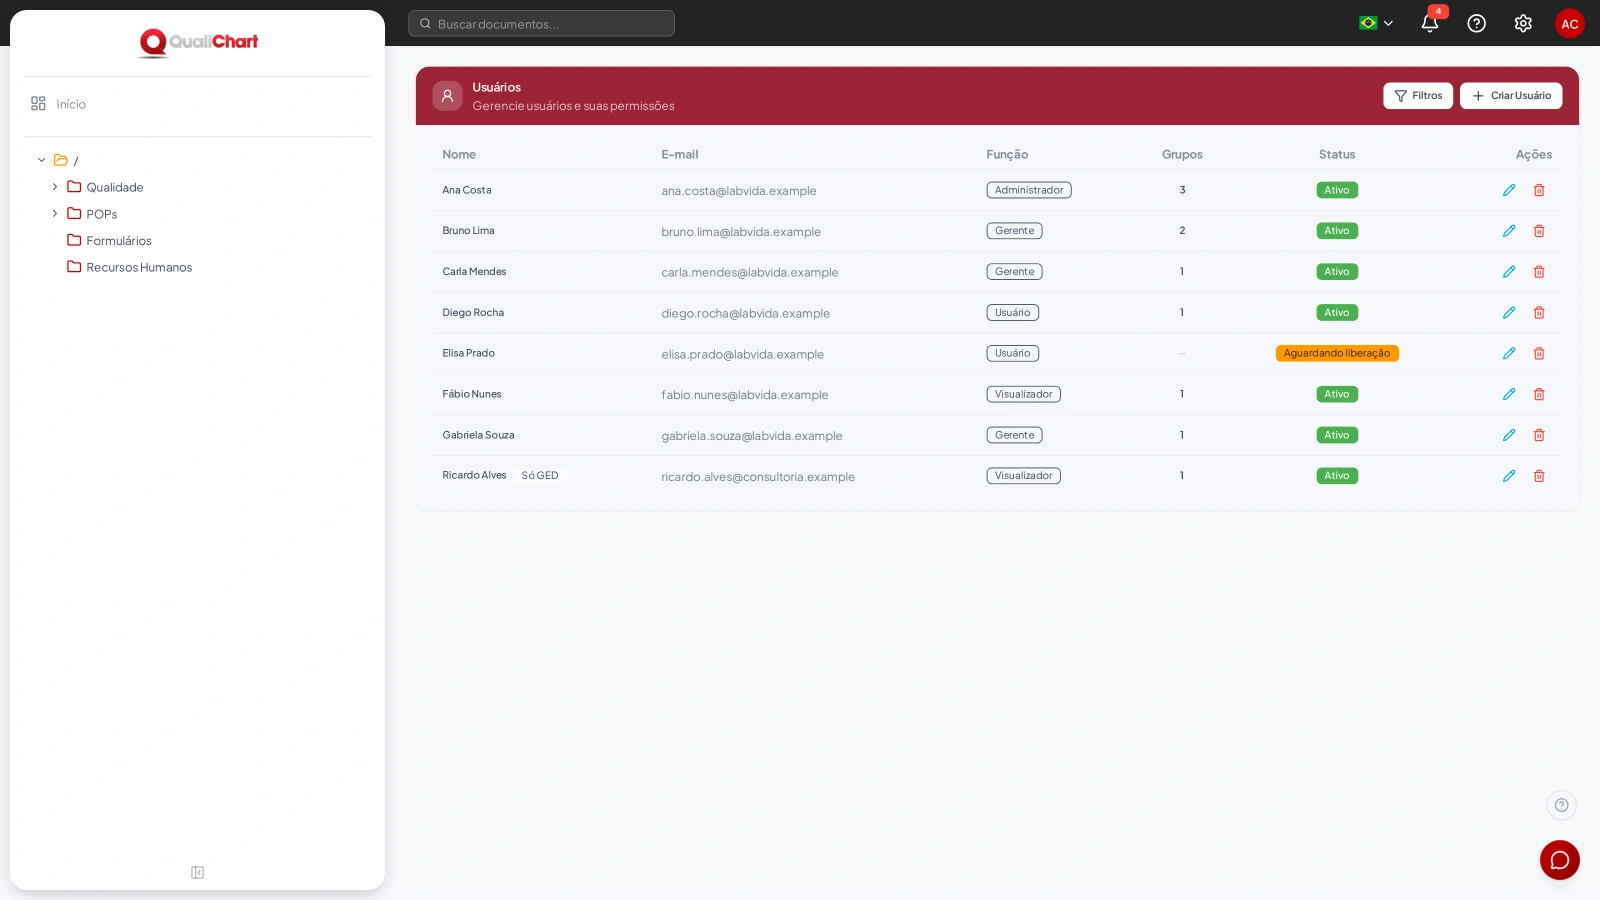Open the Formulários folder
The height and width of the screenshot is (900, 1600).
tap(110, 241)
